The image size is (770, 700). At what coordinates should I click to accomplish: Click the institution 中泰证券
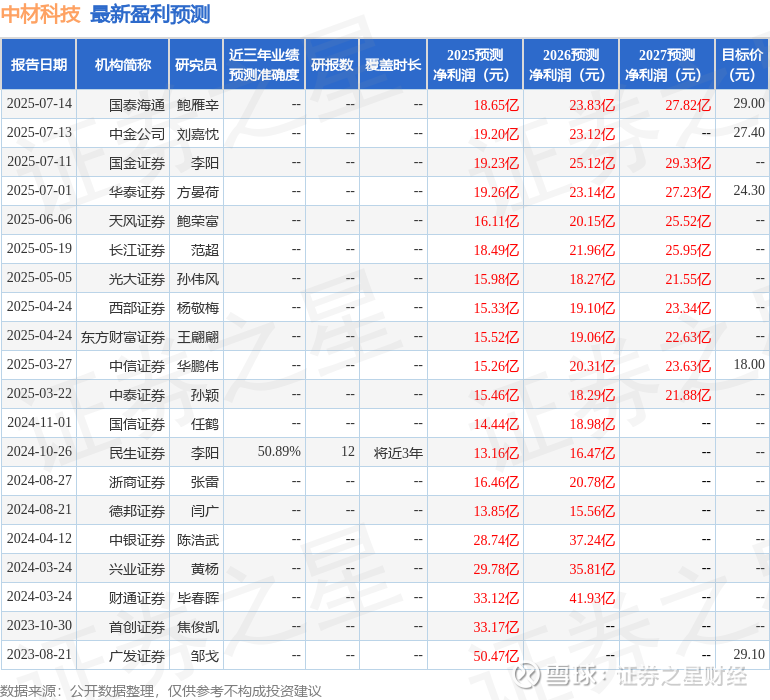coord(137,394)
